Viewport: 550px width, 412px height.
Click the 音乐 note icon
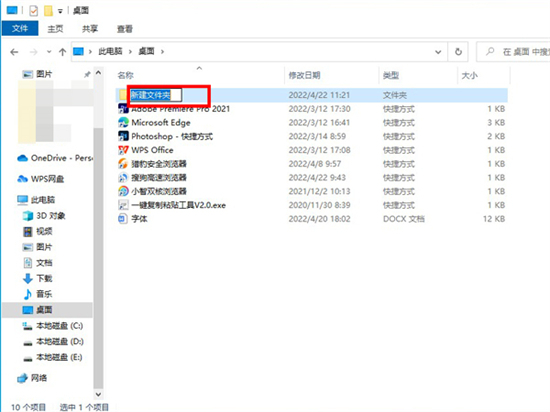click(28, 294)
